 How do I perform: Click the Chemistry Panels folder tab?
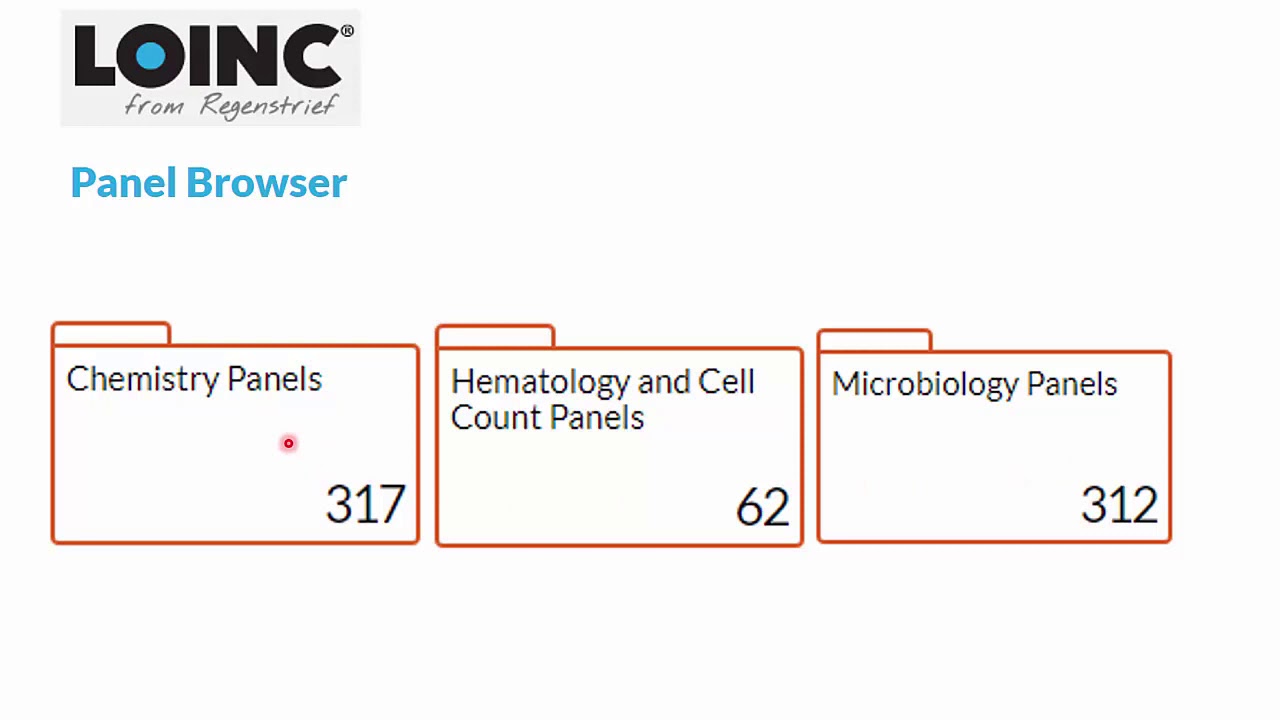tap(111, 333)
